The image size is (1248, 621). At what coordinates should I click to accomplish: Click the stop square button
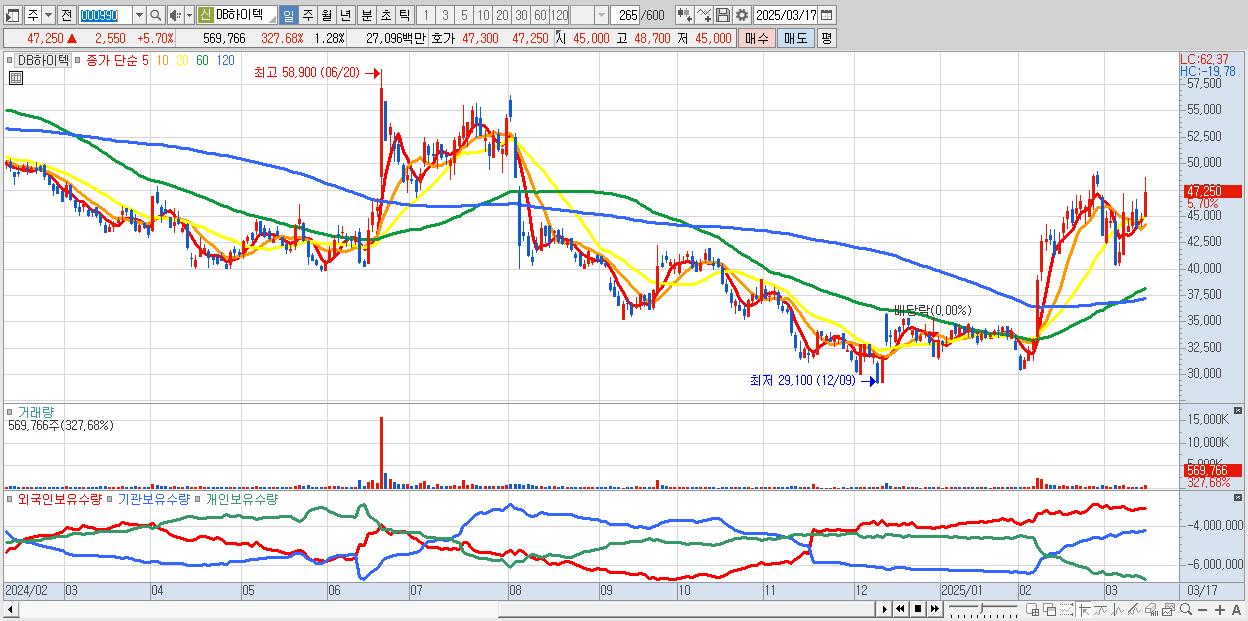pyautogui.click(x=918, y=609)
